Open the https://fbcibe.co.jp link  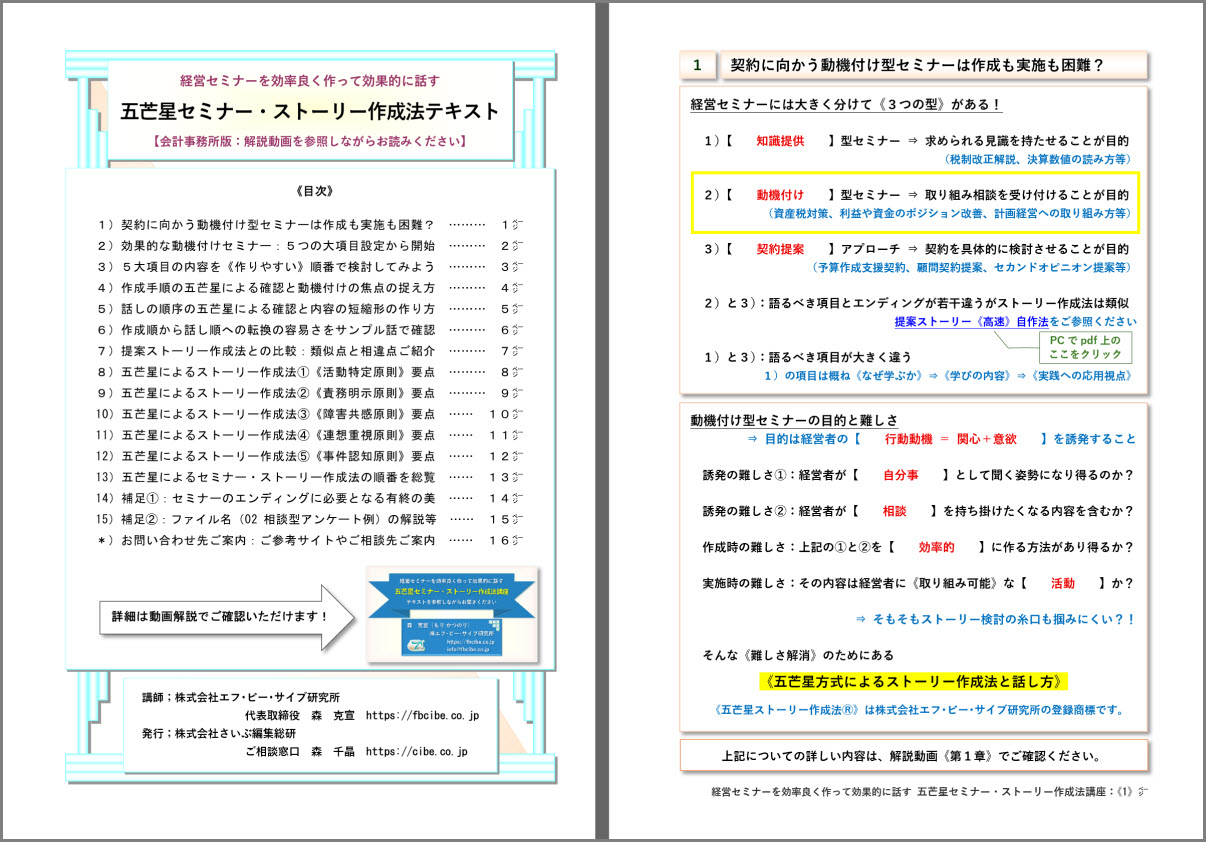coord(422,715)
